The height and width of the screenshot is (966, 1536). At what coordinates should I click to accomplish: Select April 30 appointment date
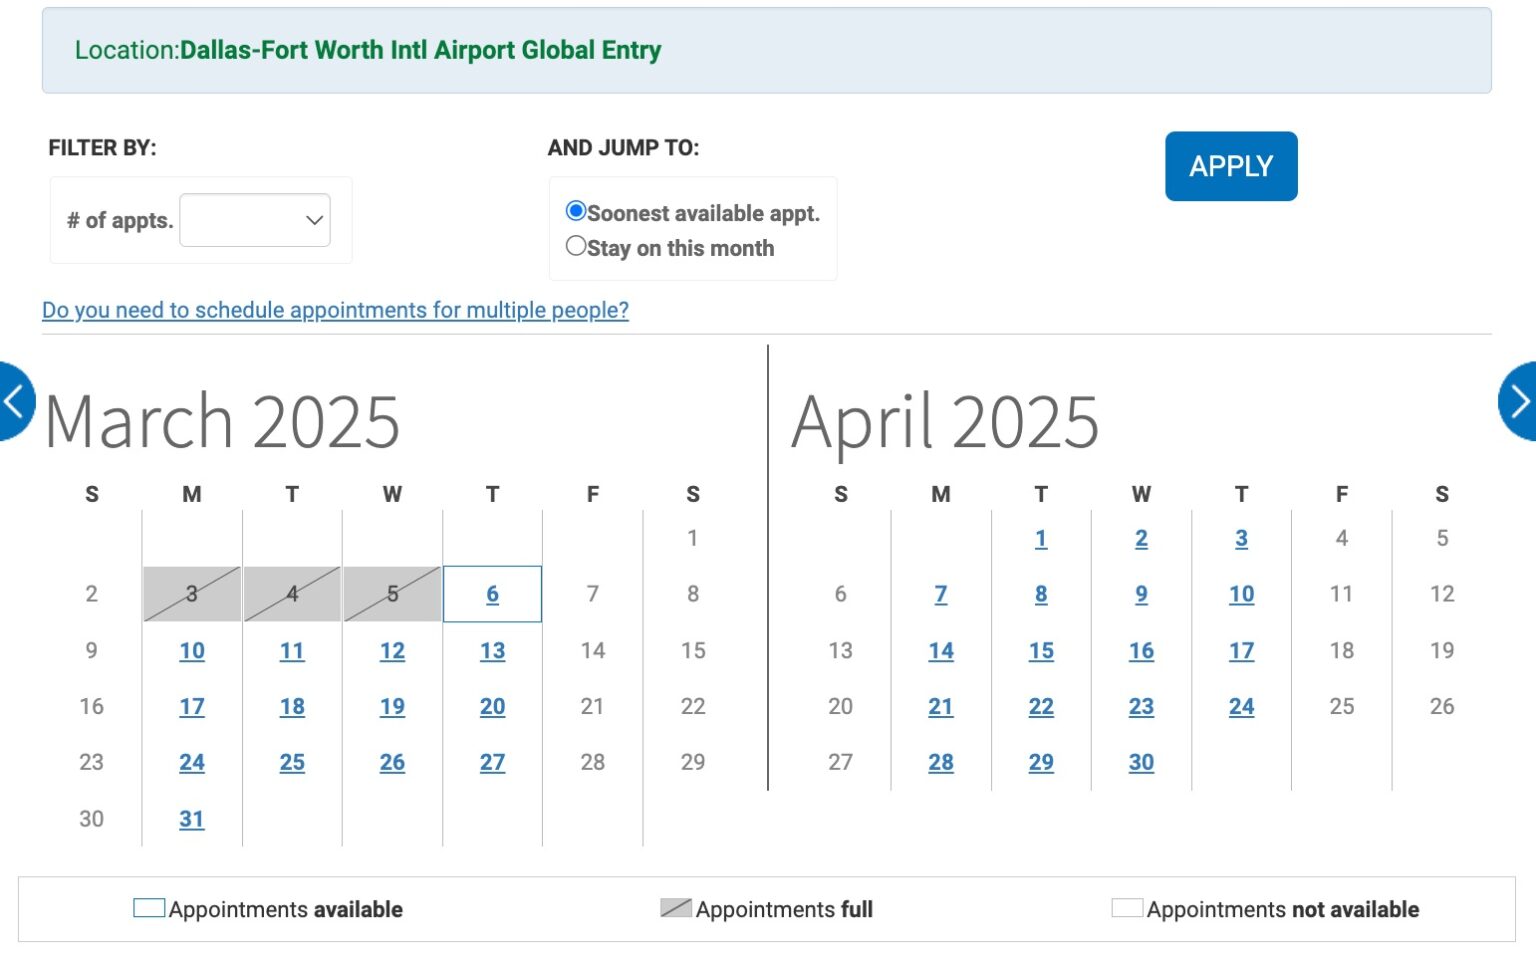(x=1141, y=762)
